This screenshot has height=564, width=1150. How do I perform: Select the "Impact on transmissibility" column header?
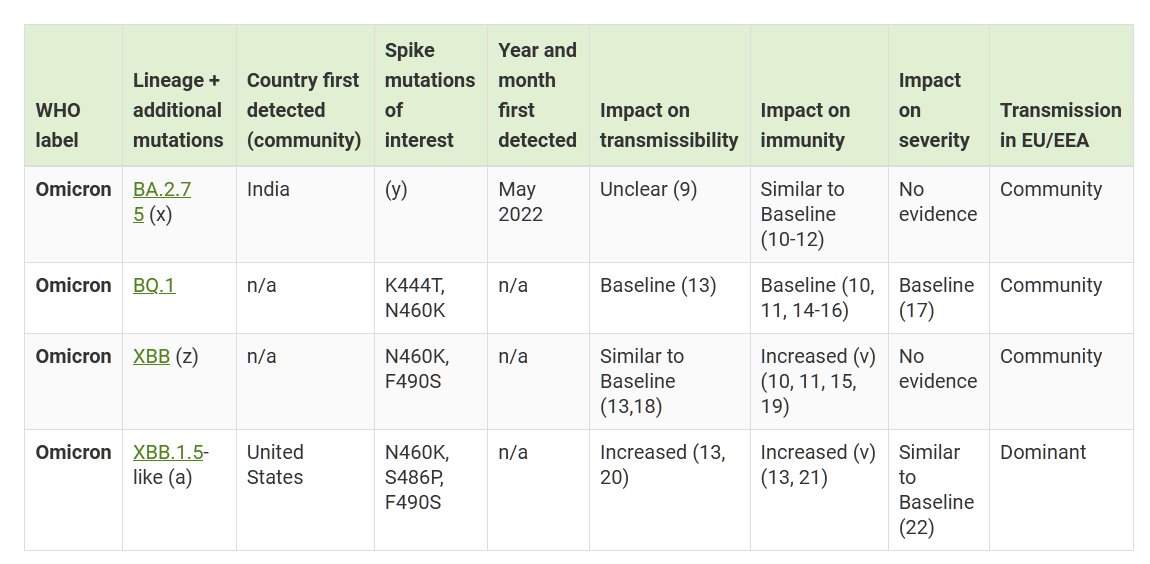point(669,125)
